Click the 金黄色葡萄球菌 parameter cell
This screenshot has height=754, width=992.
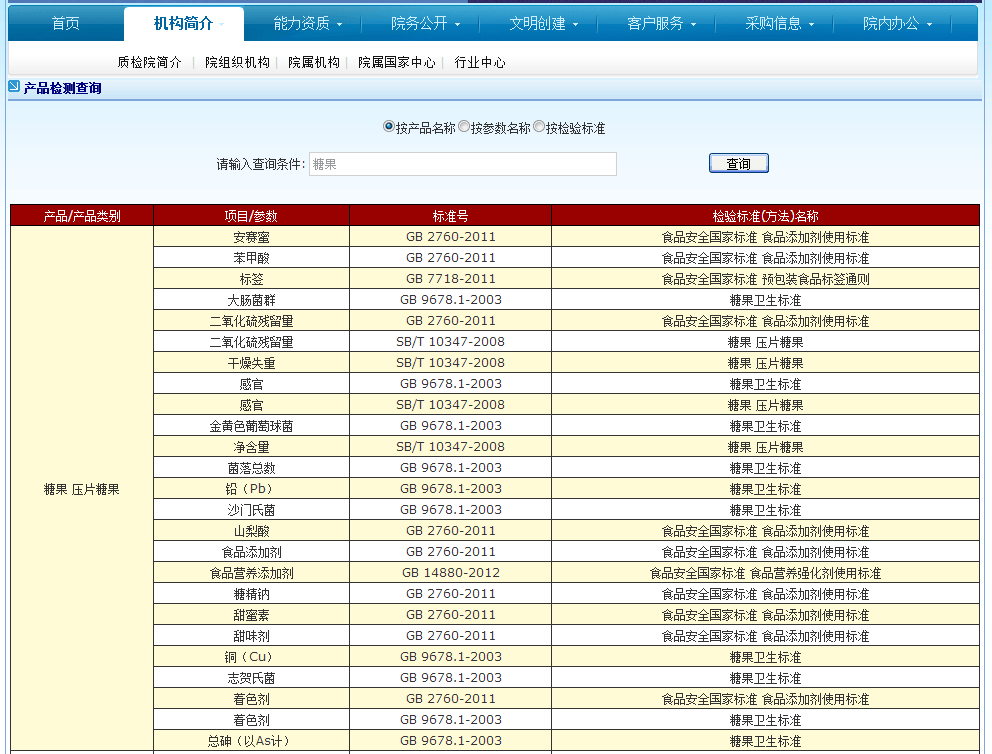click(x=251, y=426)
